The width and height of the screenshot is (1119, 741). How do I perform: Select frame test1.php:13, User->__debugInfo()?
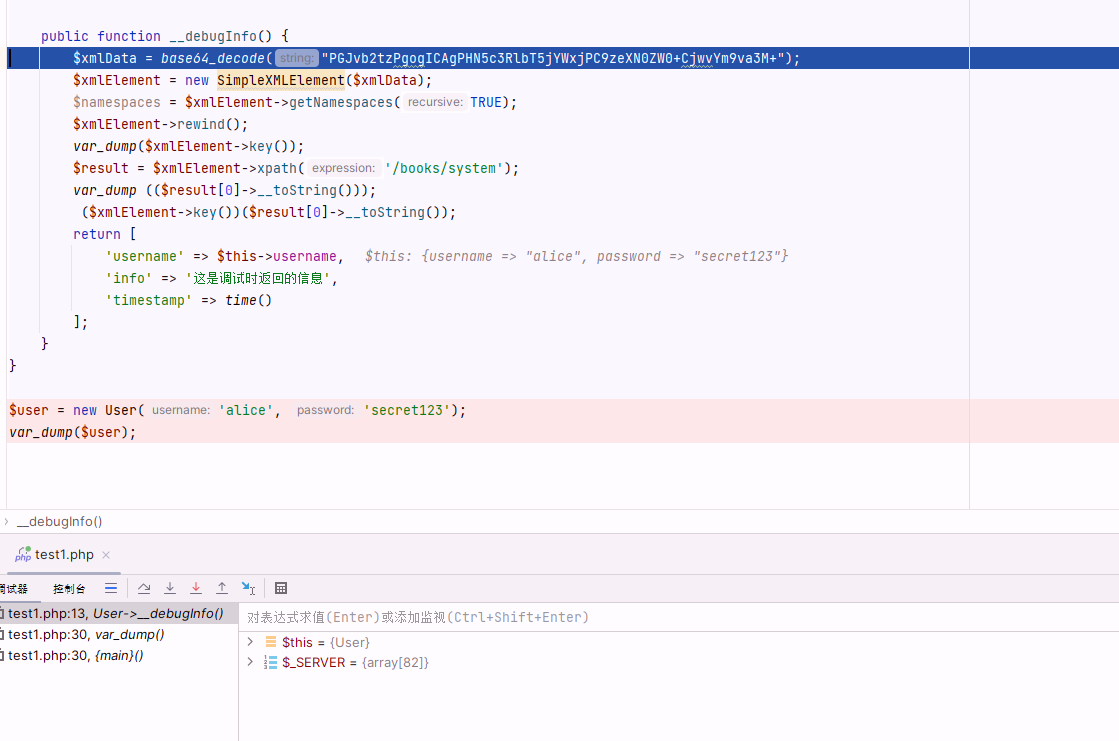pyautogui.click(x=118, y=613)
